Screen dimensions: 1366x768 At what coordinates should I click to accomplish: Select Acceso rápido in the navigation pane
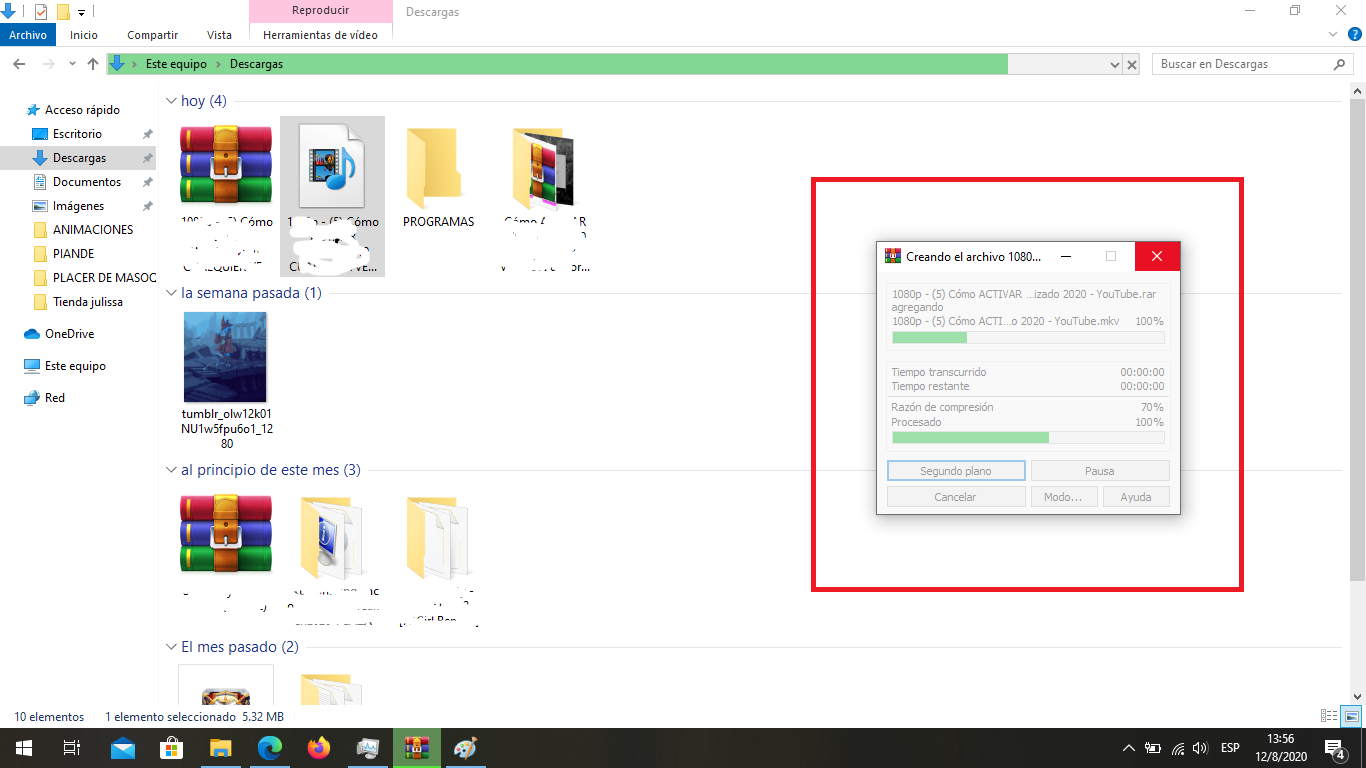pos(82,110)
